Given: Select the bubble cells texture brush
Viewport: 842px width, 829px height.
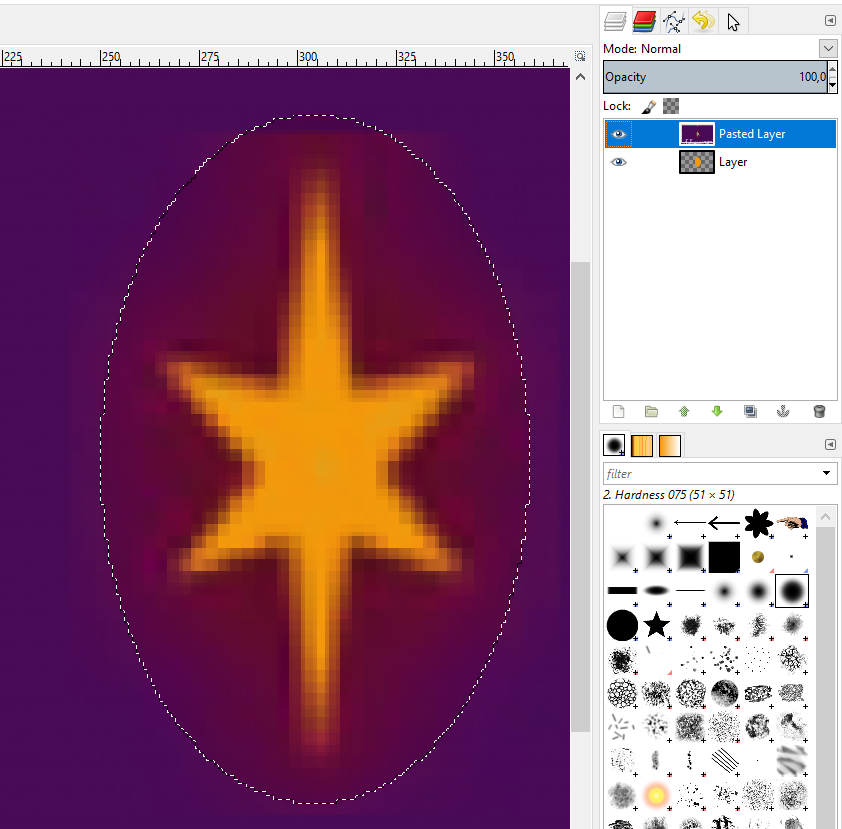Looking at the screenshot, I should point(622,693).
